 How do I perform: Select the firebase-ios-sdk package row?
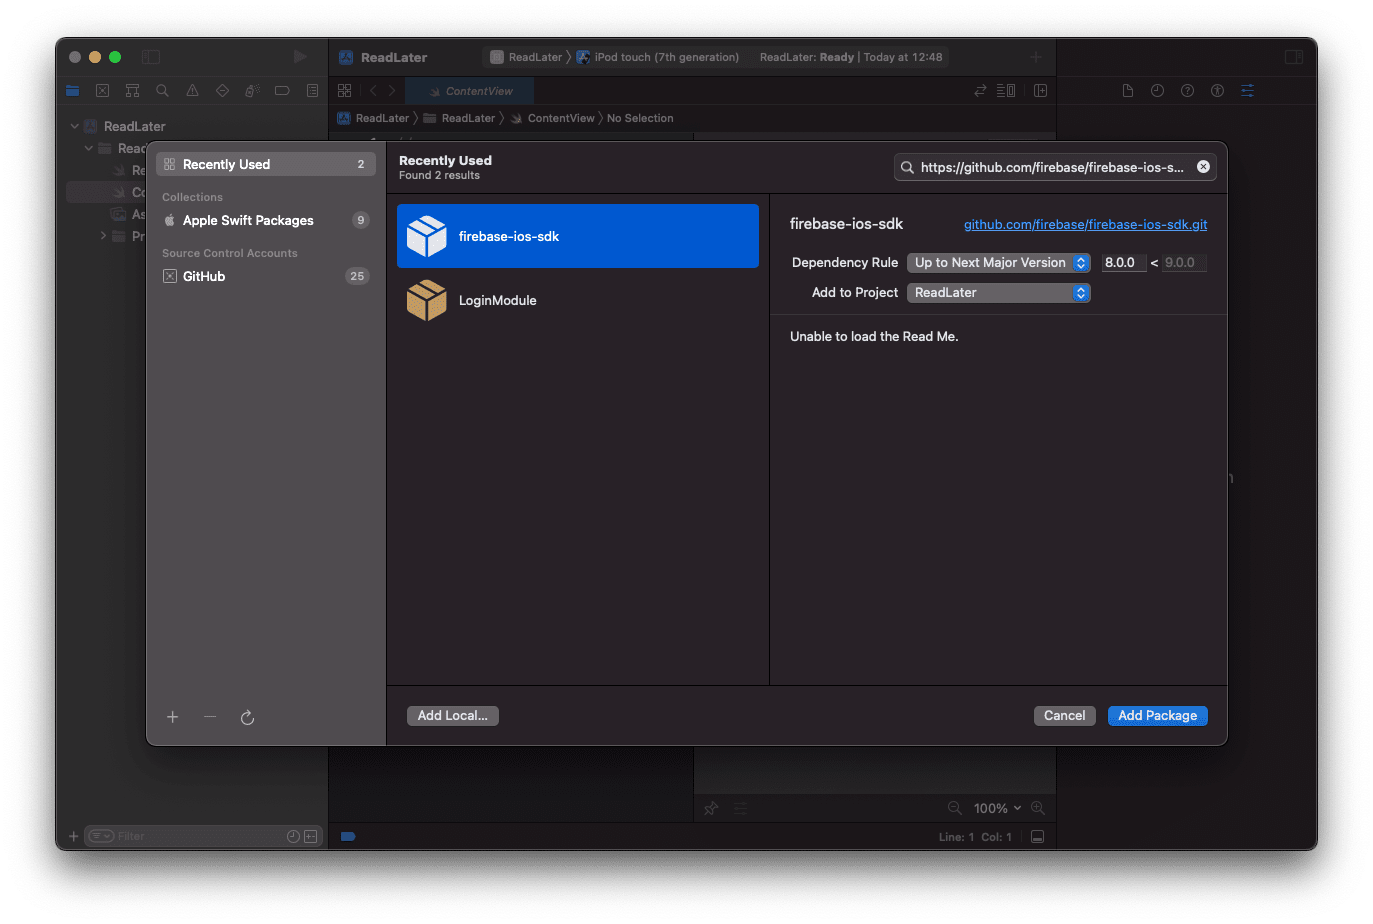[578, 236]
